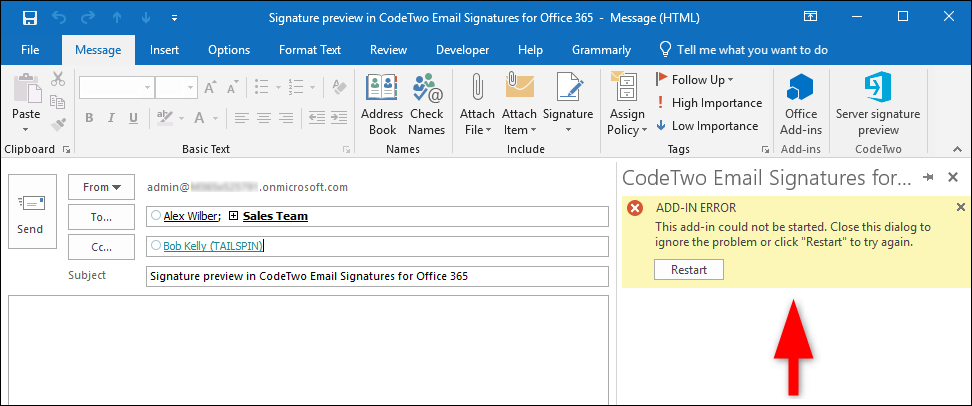The width and height of the screenshot is (972, 406).
Task: Open the Attach File dropdown
Action: click(476, 105)
